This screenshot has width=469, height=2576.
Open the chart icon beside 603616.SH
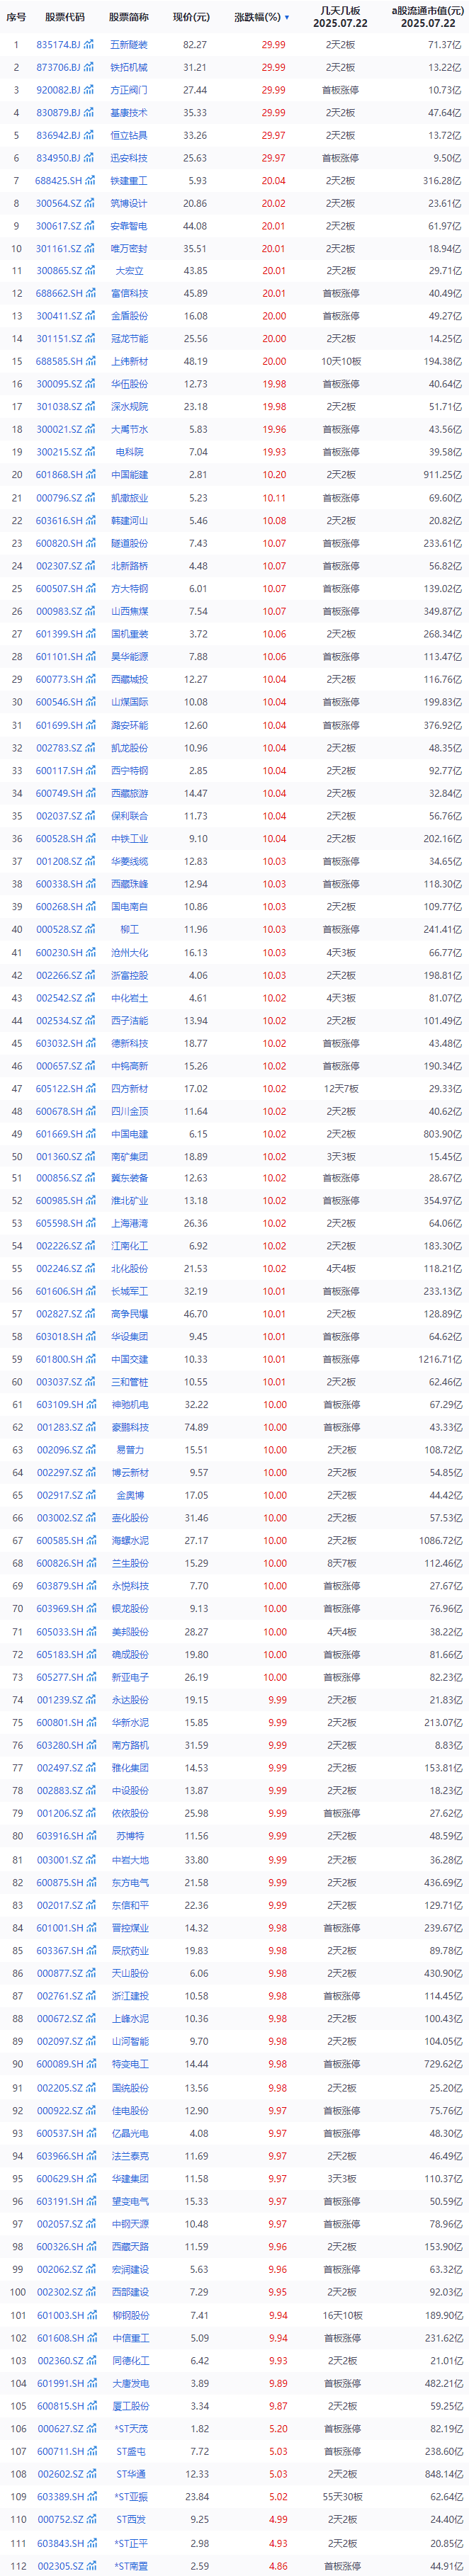click(90, 521)
